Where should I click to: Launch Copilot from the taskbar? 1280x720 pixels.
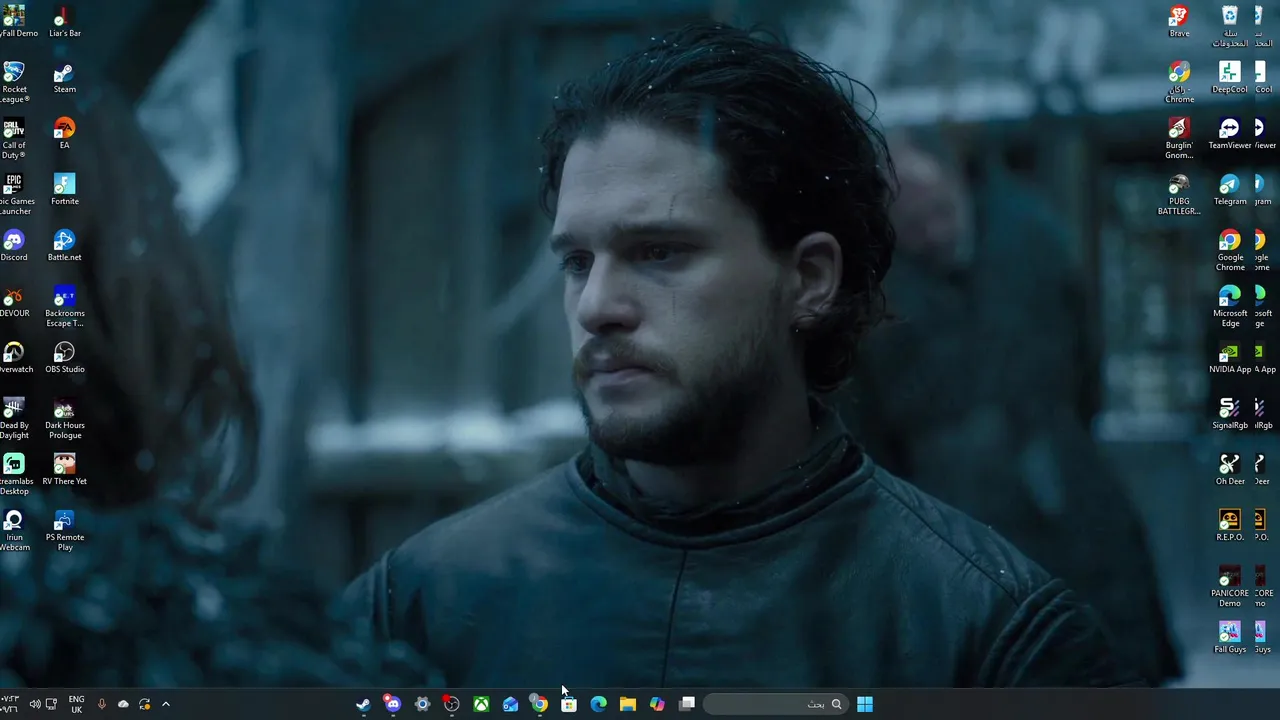657,704
